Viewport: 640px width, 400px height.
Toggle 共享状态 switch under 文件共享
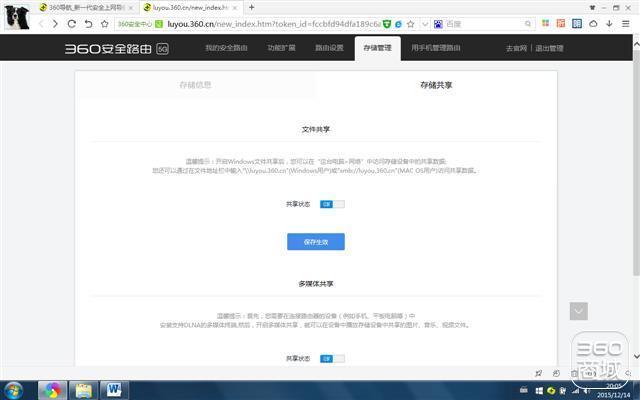point(332,204)
